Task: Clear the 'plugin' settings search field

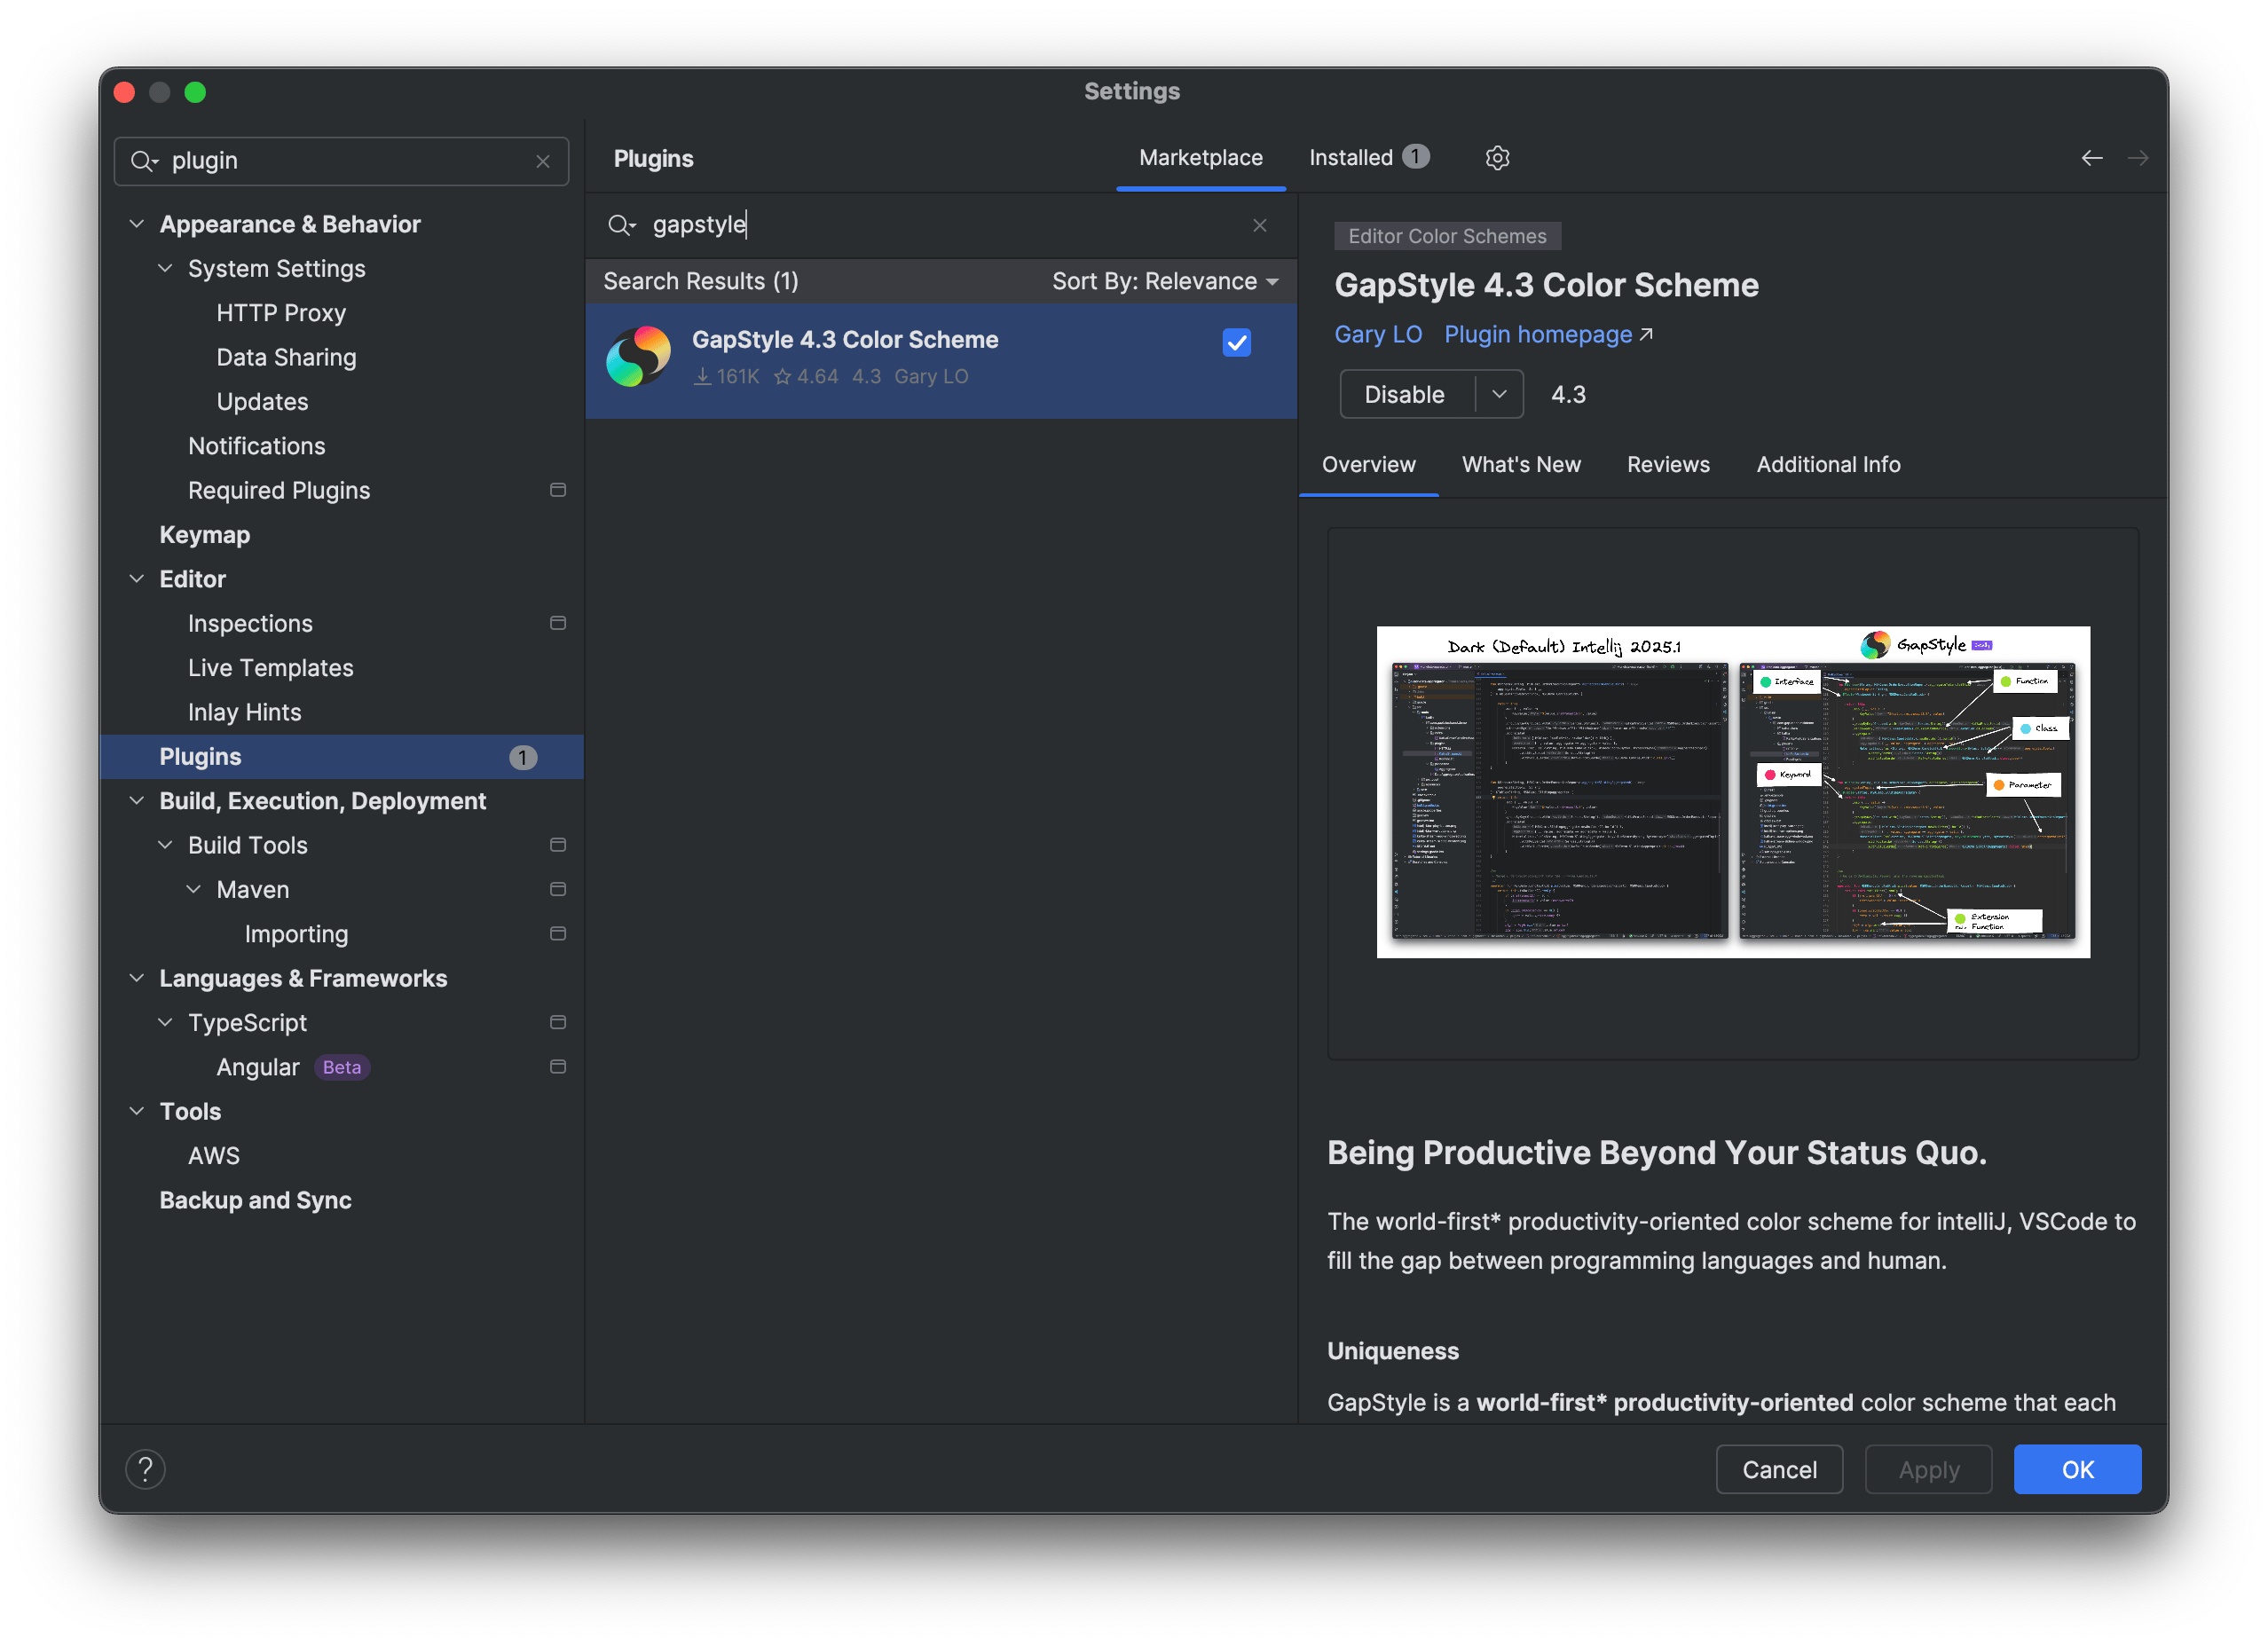Action: click(543, 161)
